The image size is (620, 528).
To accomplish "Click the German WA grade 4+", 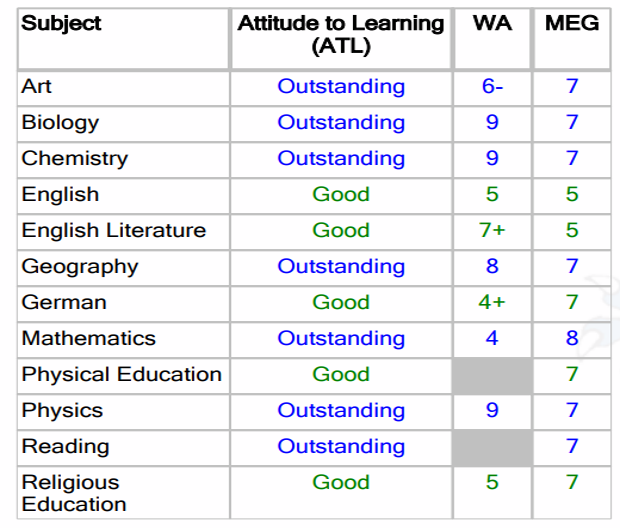I will coord(492,302).
